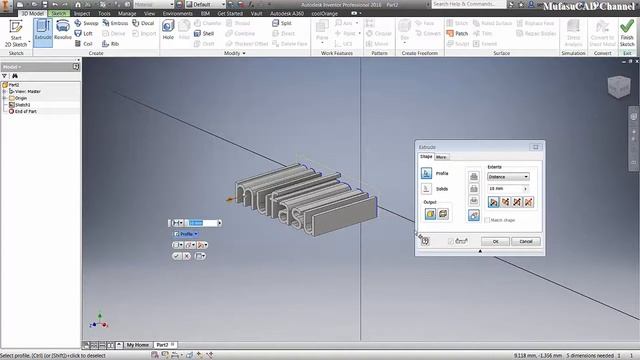Click the Undo arrow in quick access toolbar
This screenshot has width=640, height=360.
(55, 4)
